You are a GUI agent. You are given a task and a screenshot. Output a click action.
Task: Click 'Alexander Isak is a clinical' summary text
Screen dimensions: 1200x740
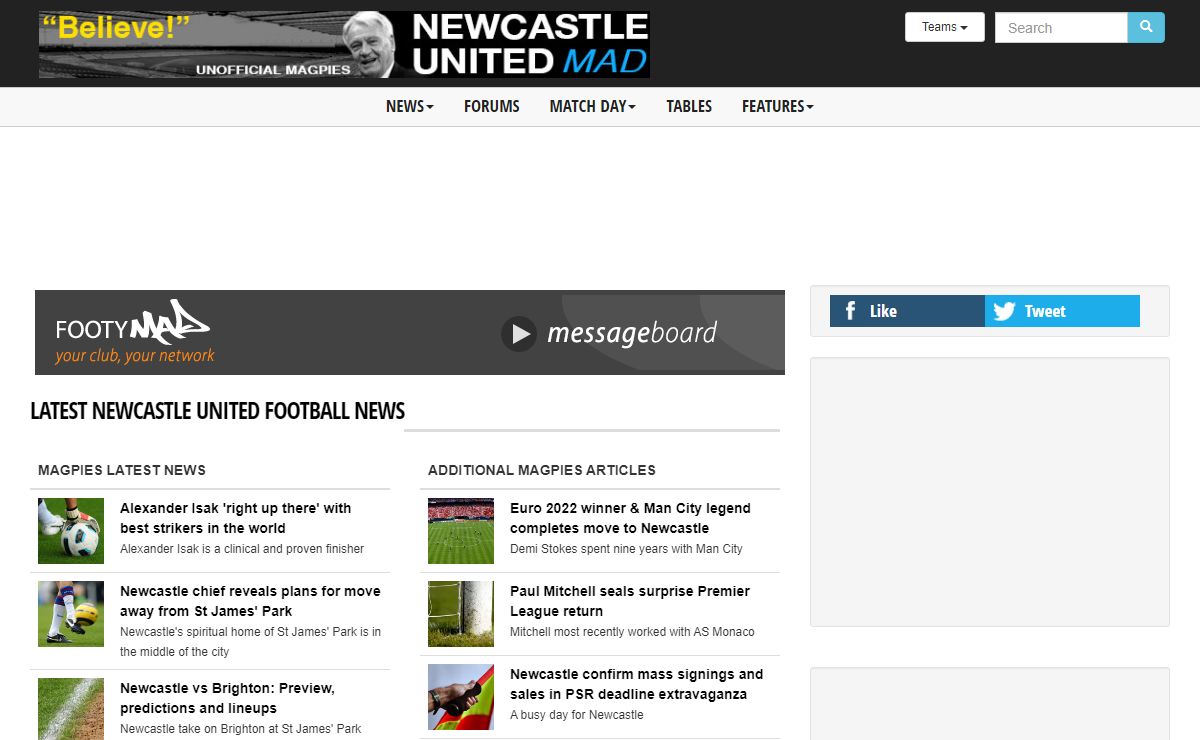[x=242, y=549]
